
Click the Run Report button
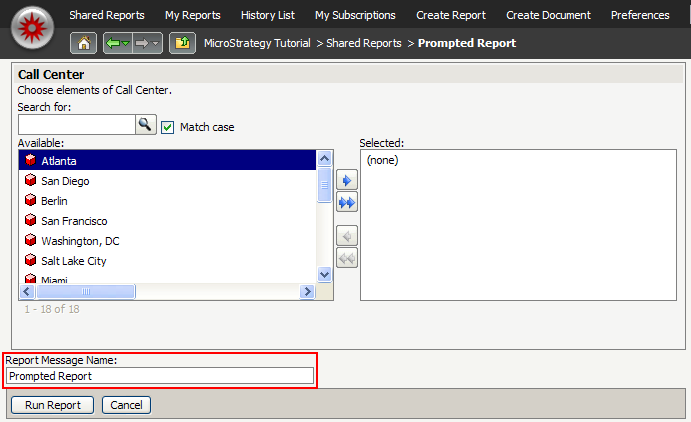coord(52,405)
